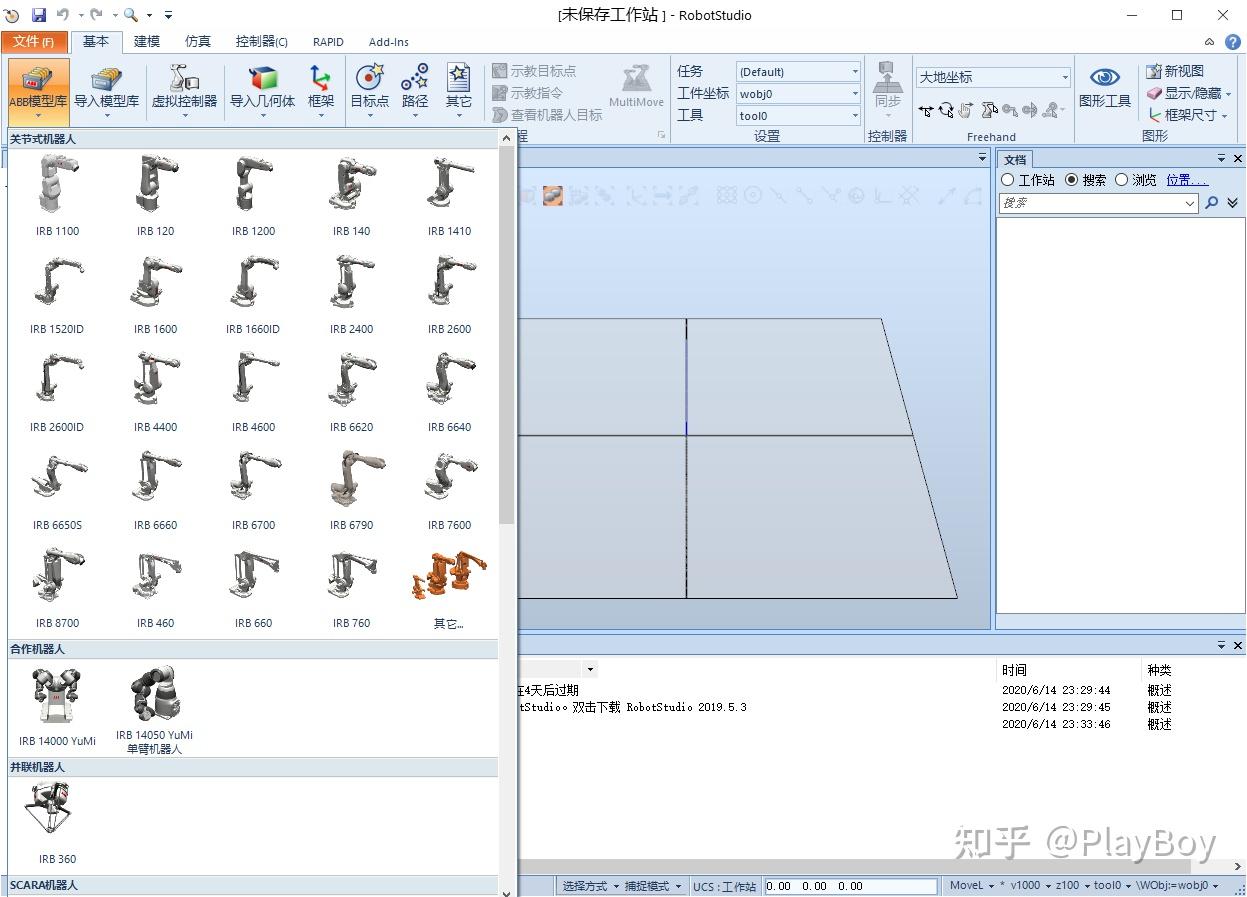Click the 新视图 button
Screen dimensions: 1247x897
click(x=1185, y=70)
